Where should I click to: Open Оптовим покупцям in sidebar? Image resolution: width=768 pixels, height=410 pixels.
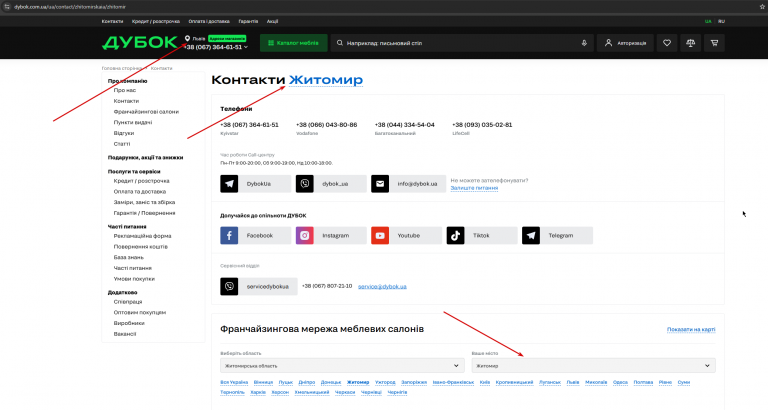140,313
